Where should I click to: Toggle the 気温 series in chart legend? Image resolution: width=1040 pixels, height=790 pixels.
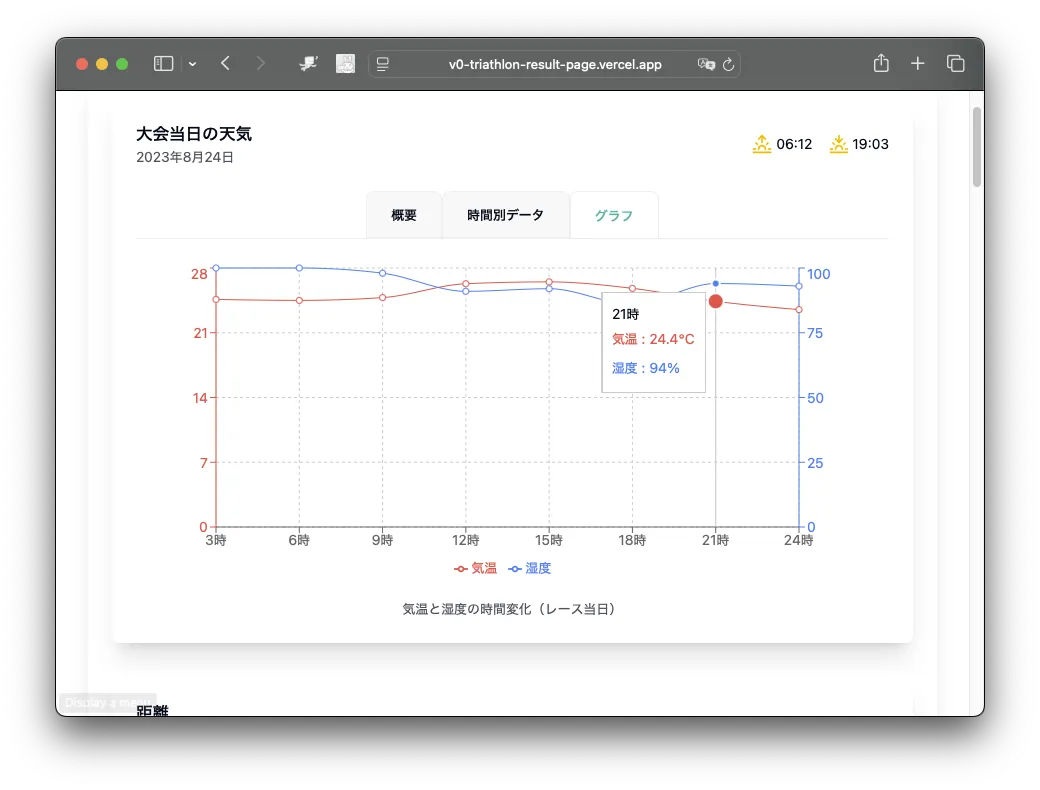point(476,568)
